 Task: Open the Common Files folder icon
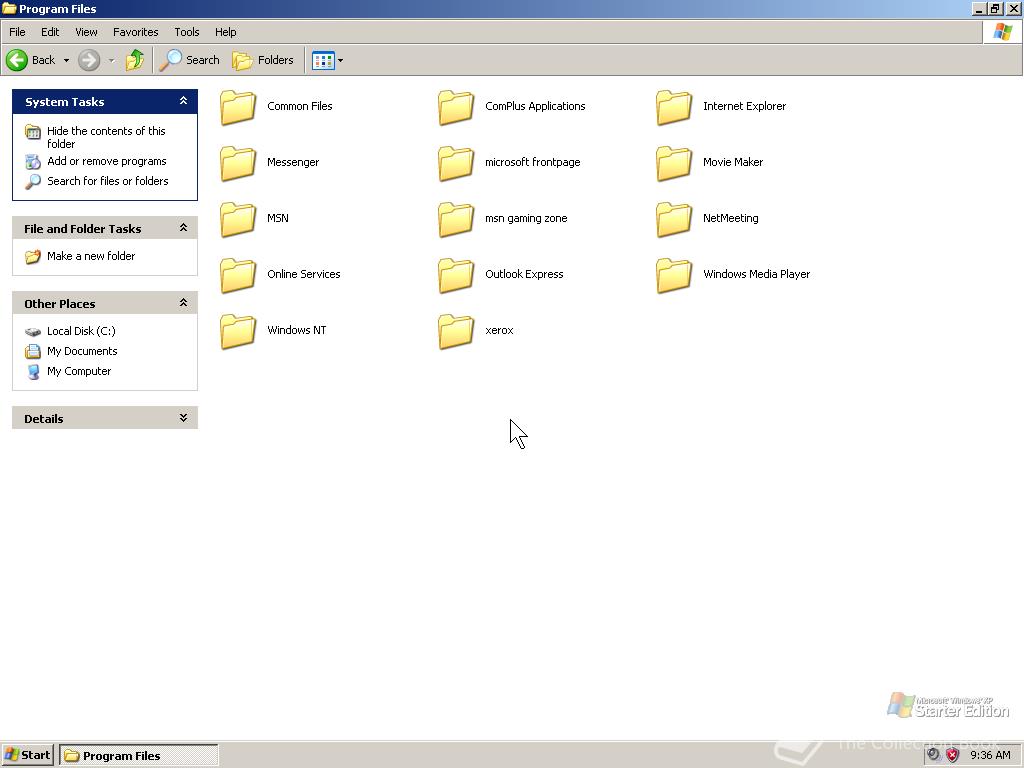238,107
